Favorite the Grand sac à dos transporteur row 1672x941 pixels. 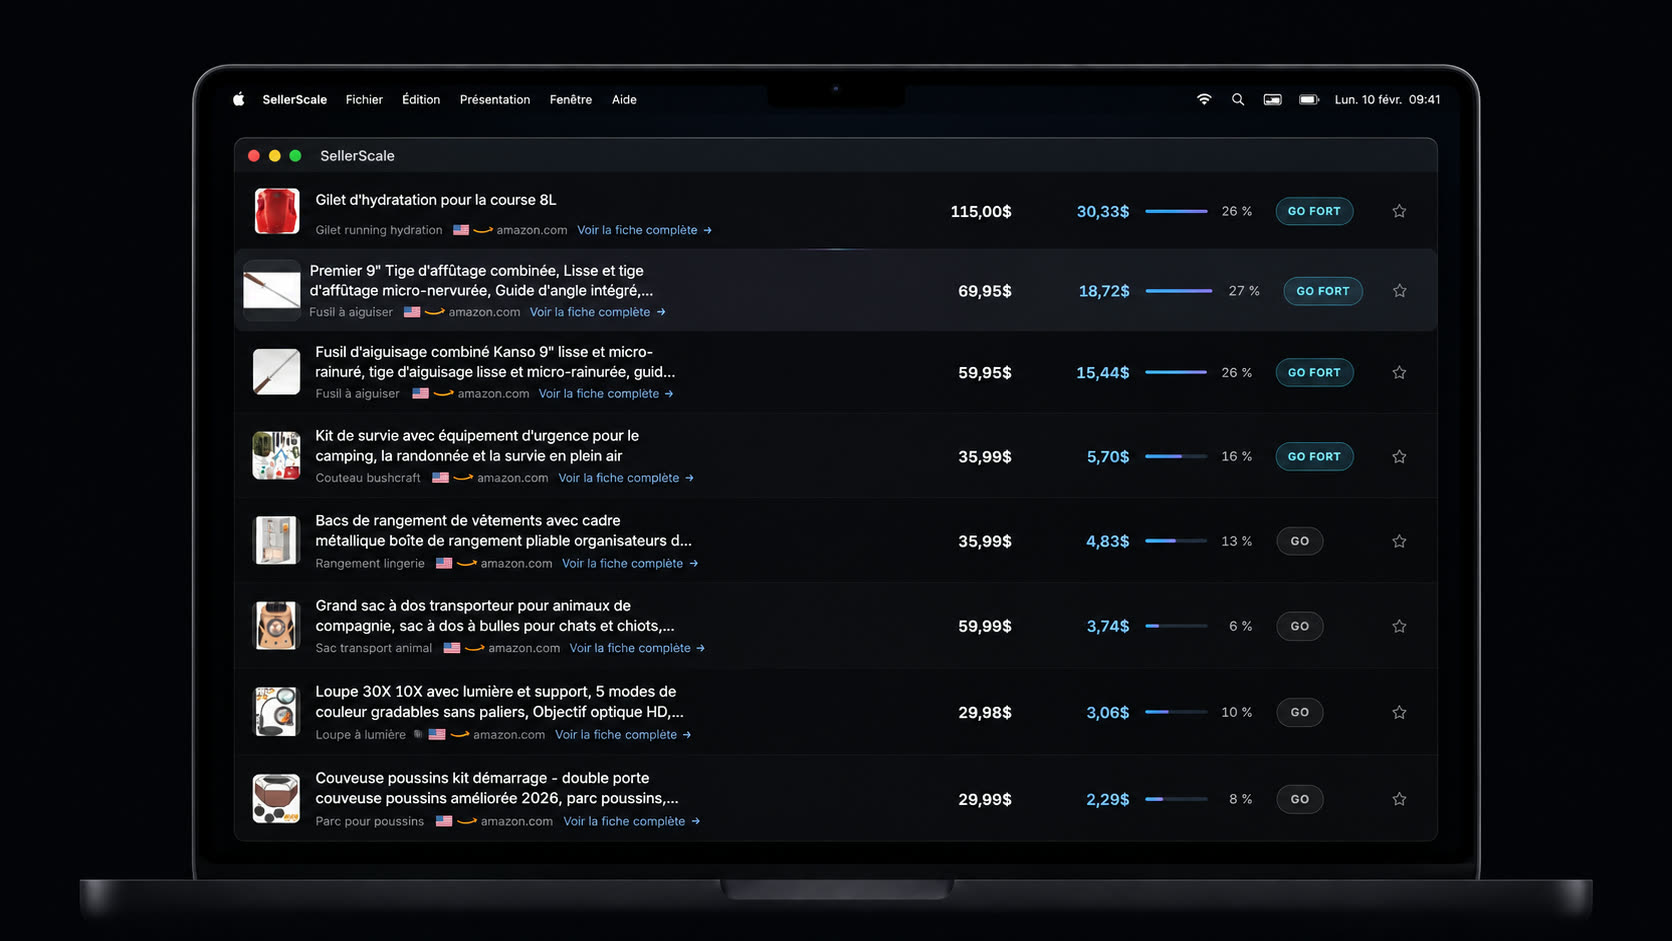(1399, 626)
